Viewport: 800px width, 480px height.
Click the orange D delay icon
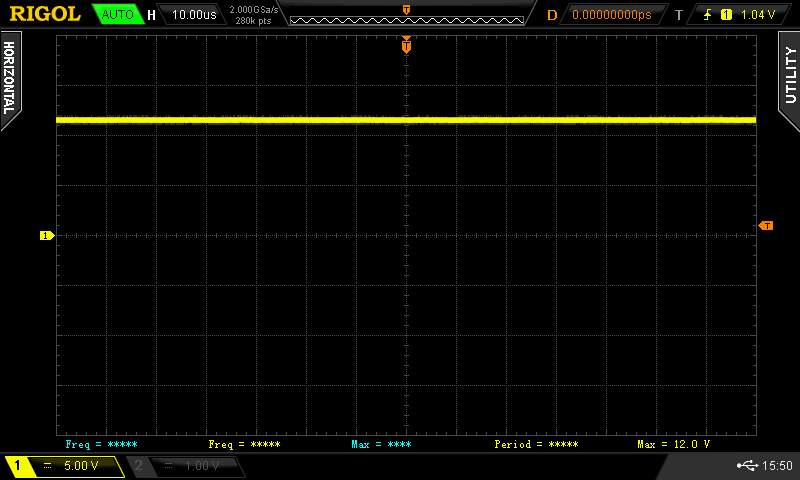pyautogui.click(x=552, y=15)
